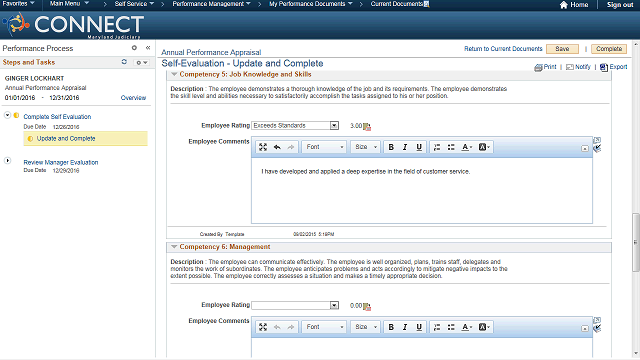
Task: Open rating details icon beside 3.00
Action: click(367, 126)
